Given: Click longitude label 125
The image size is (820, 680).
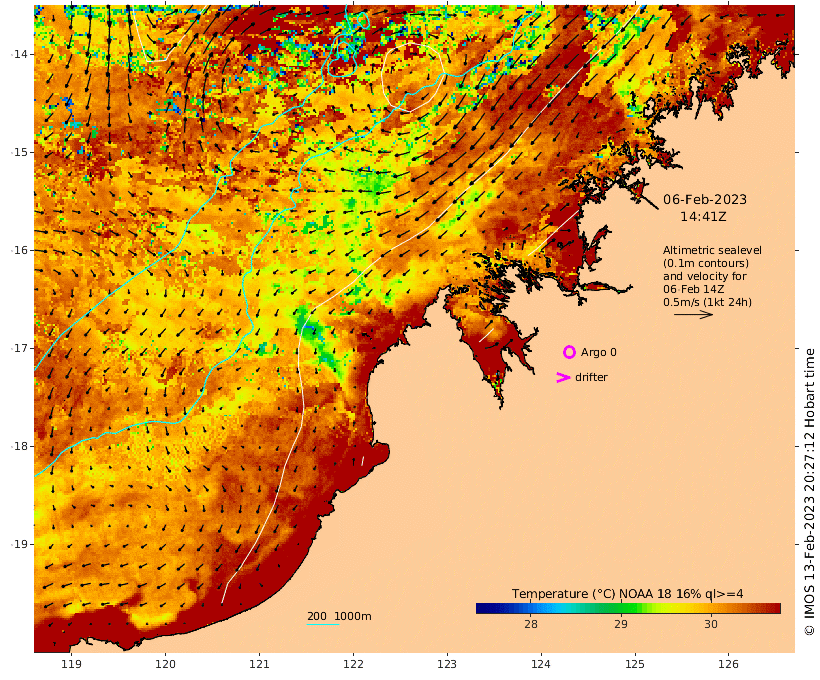Looking at the screenshot, I should pos(635,664).
